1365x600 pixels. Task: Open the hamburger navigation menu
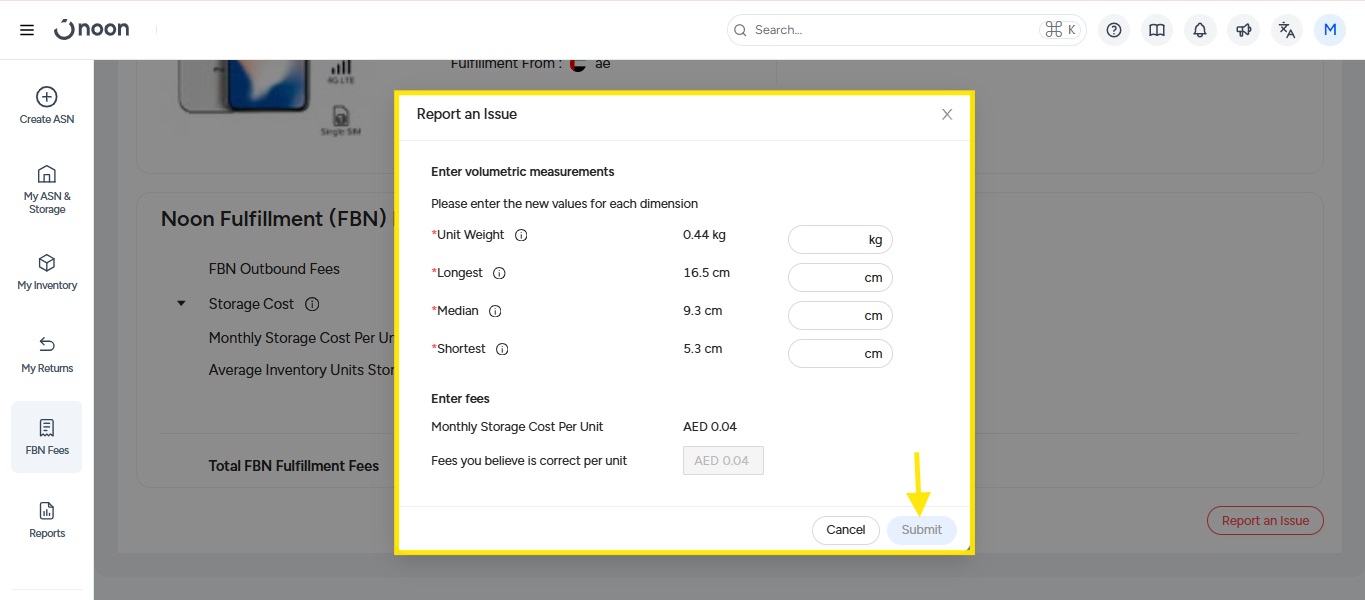coord(27,30)
